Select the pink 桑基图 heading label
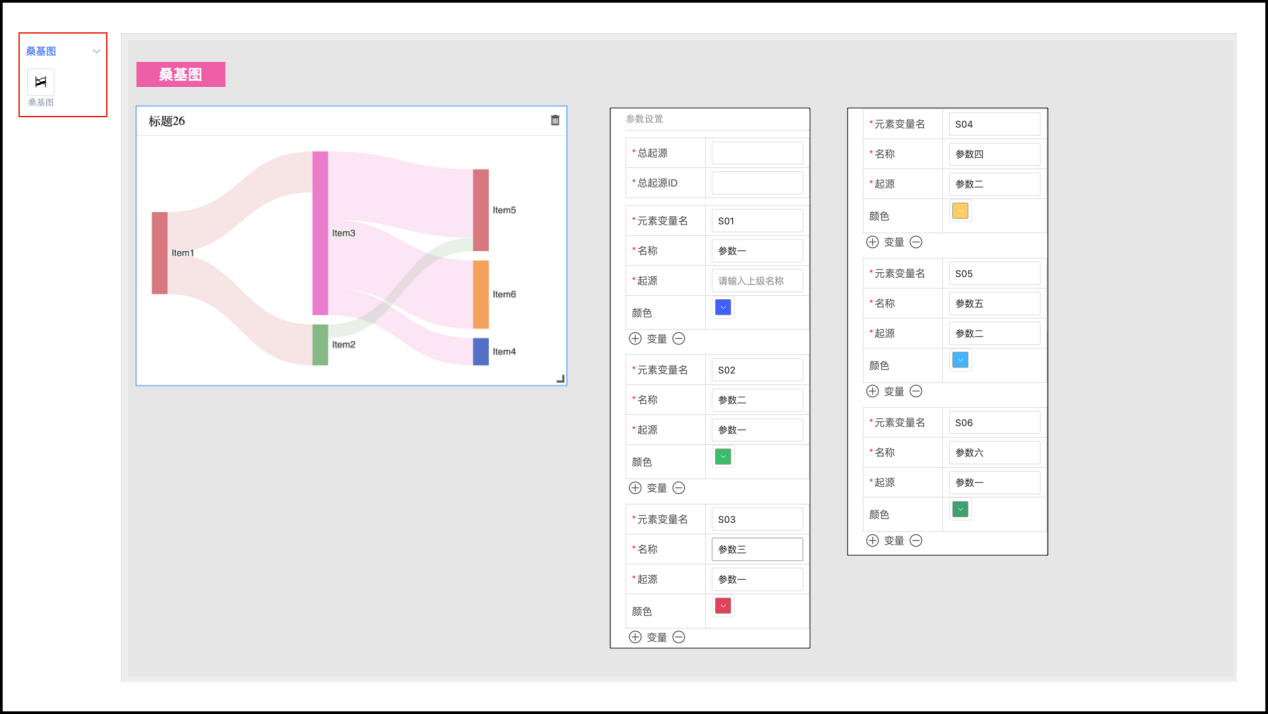This screenshot has width=1268, height=714. (181, 75)
